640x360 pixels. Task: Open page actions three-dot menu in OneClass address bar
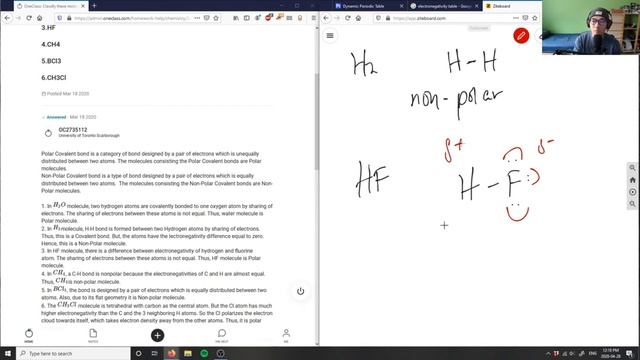[197, 18]
